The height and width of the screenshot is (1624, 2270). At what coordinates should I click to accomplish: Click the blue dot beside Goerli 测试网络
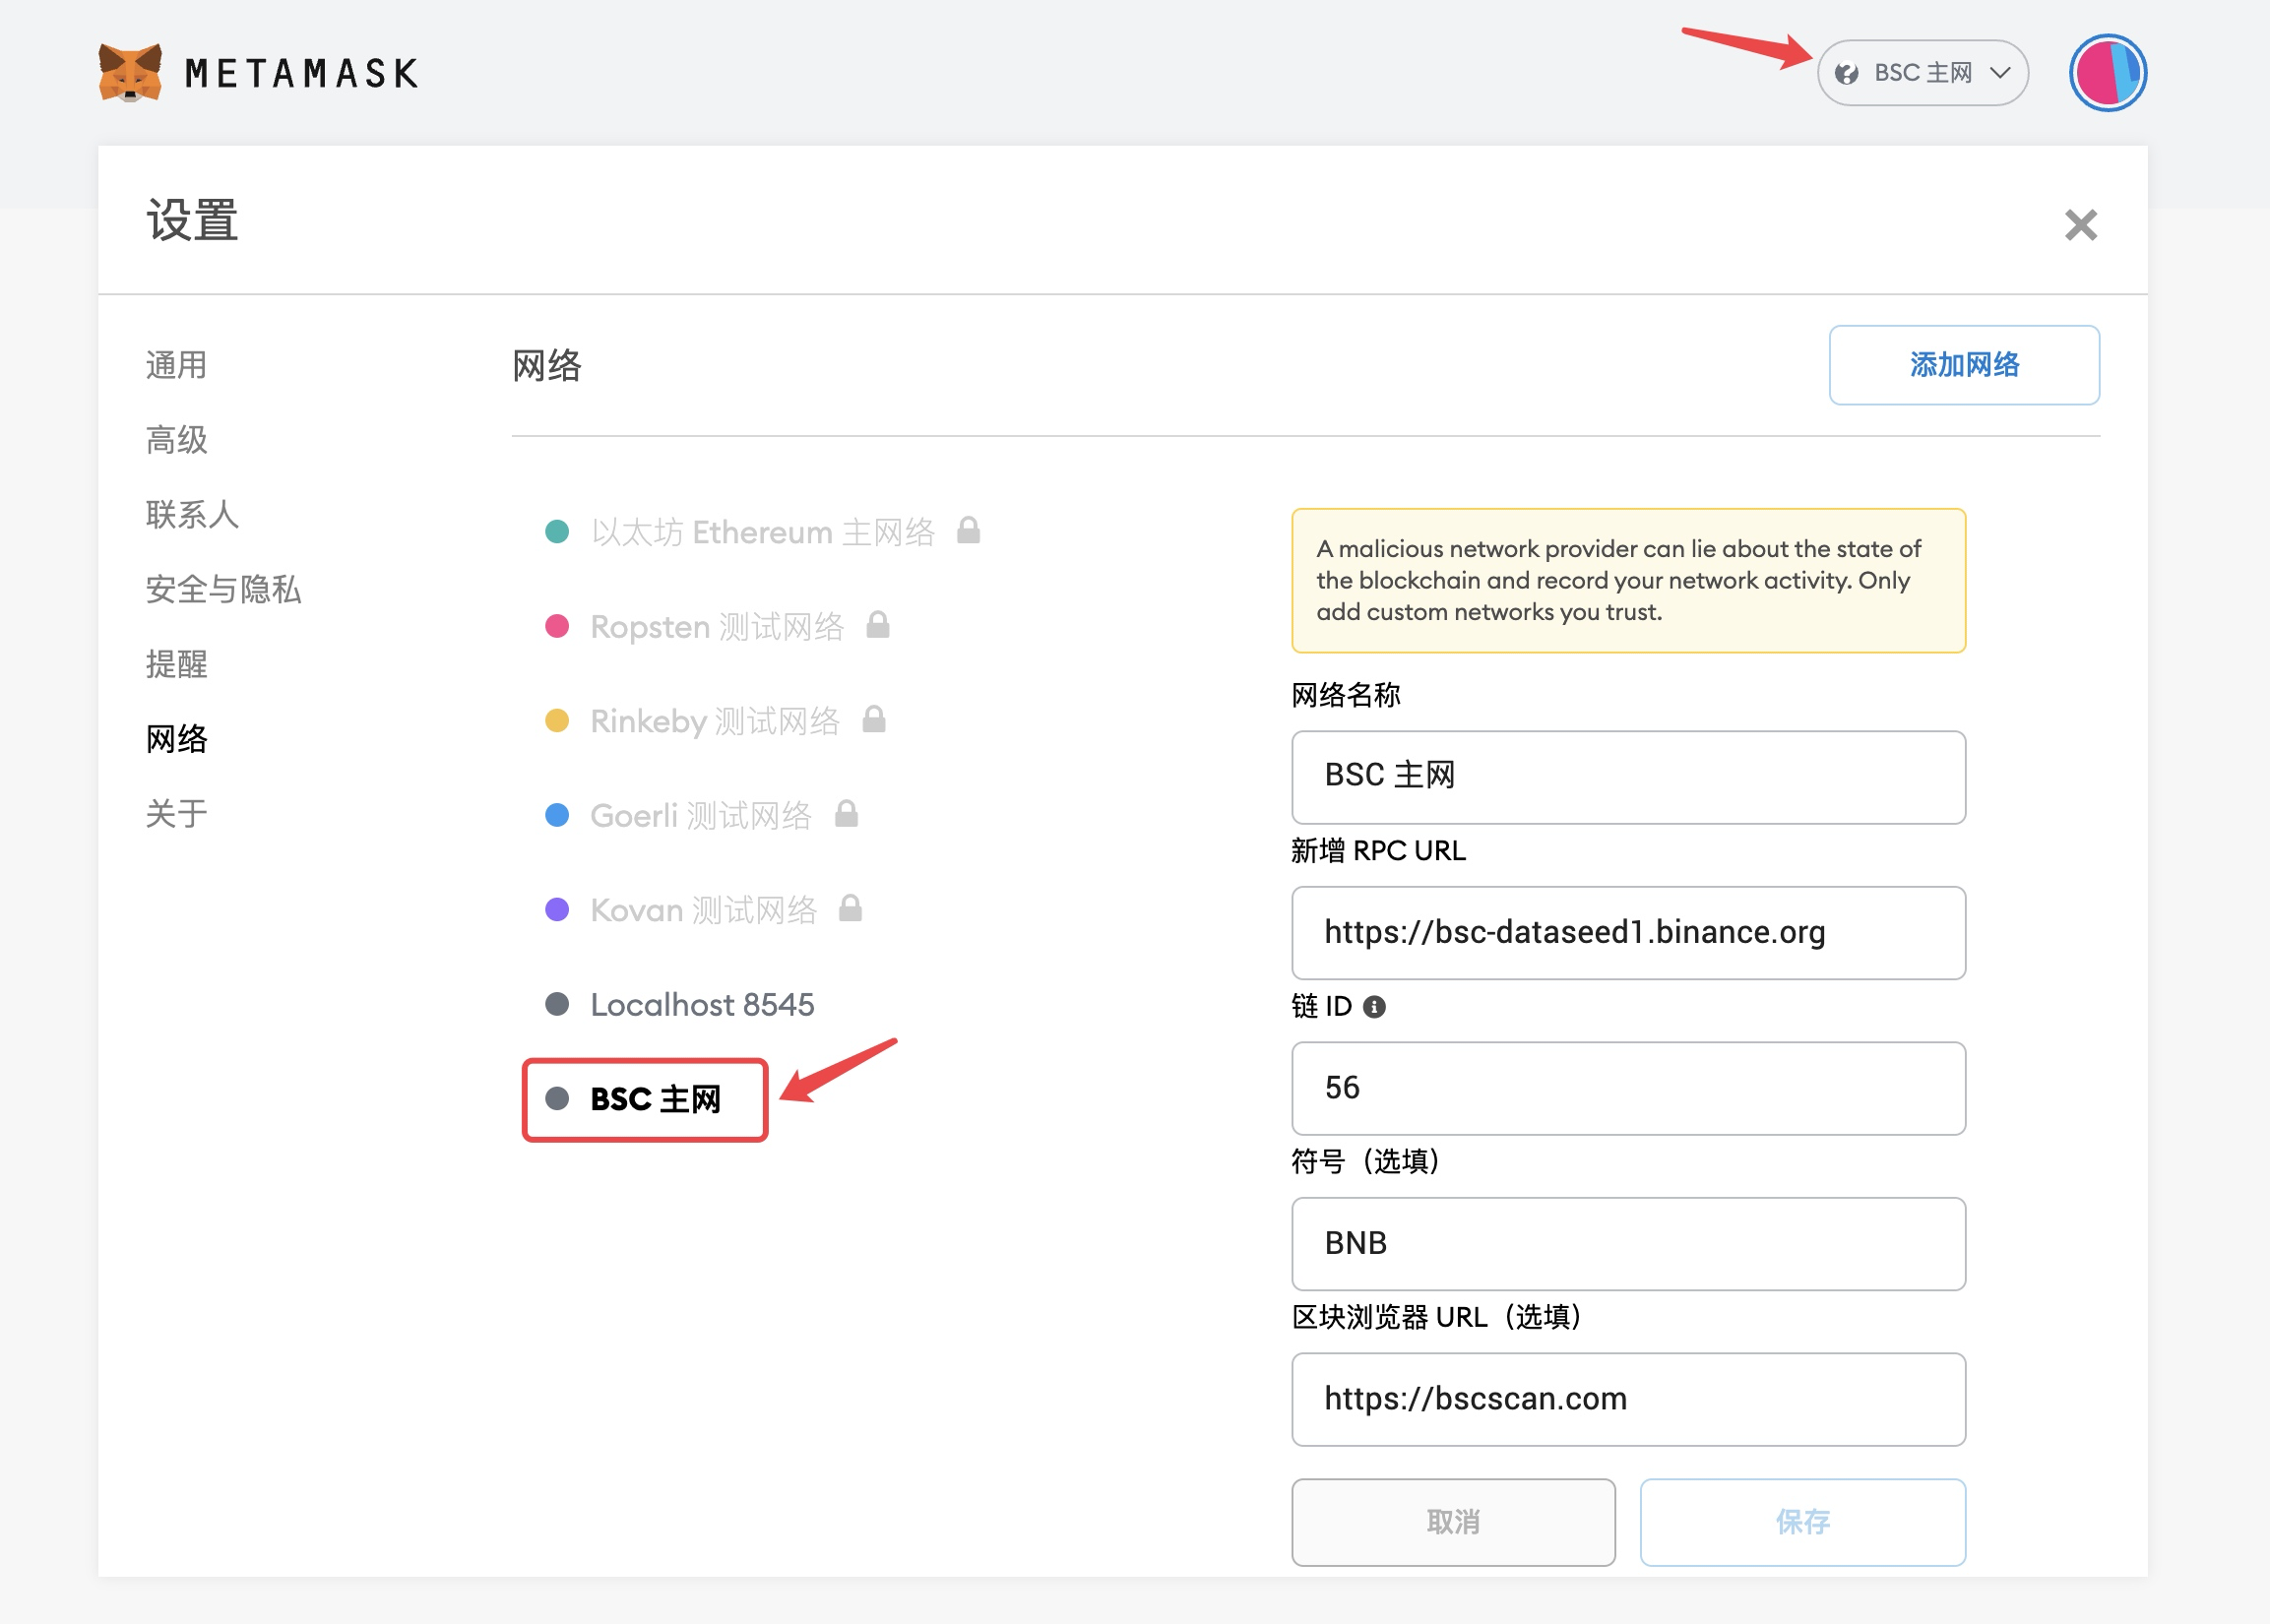click(x=557, y=816)
